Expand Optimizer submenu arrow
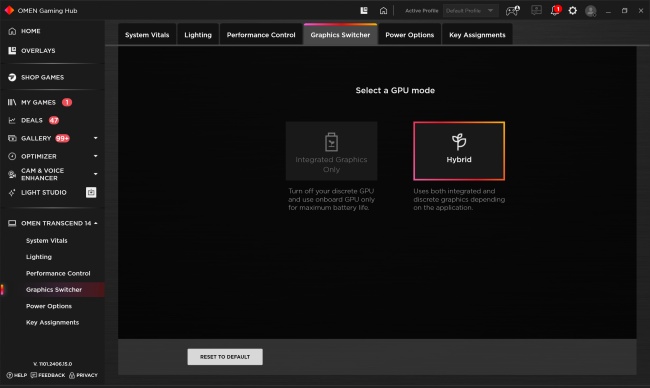The width and height of the screenshot is (650, 388). coord(95,156)
